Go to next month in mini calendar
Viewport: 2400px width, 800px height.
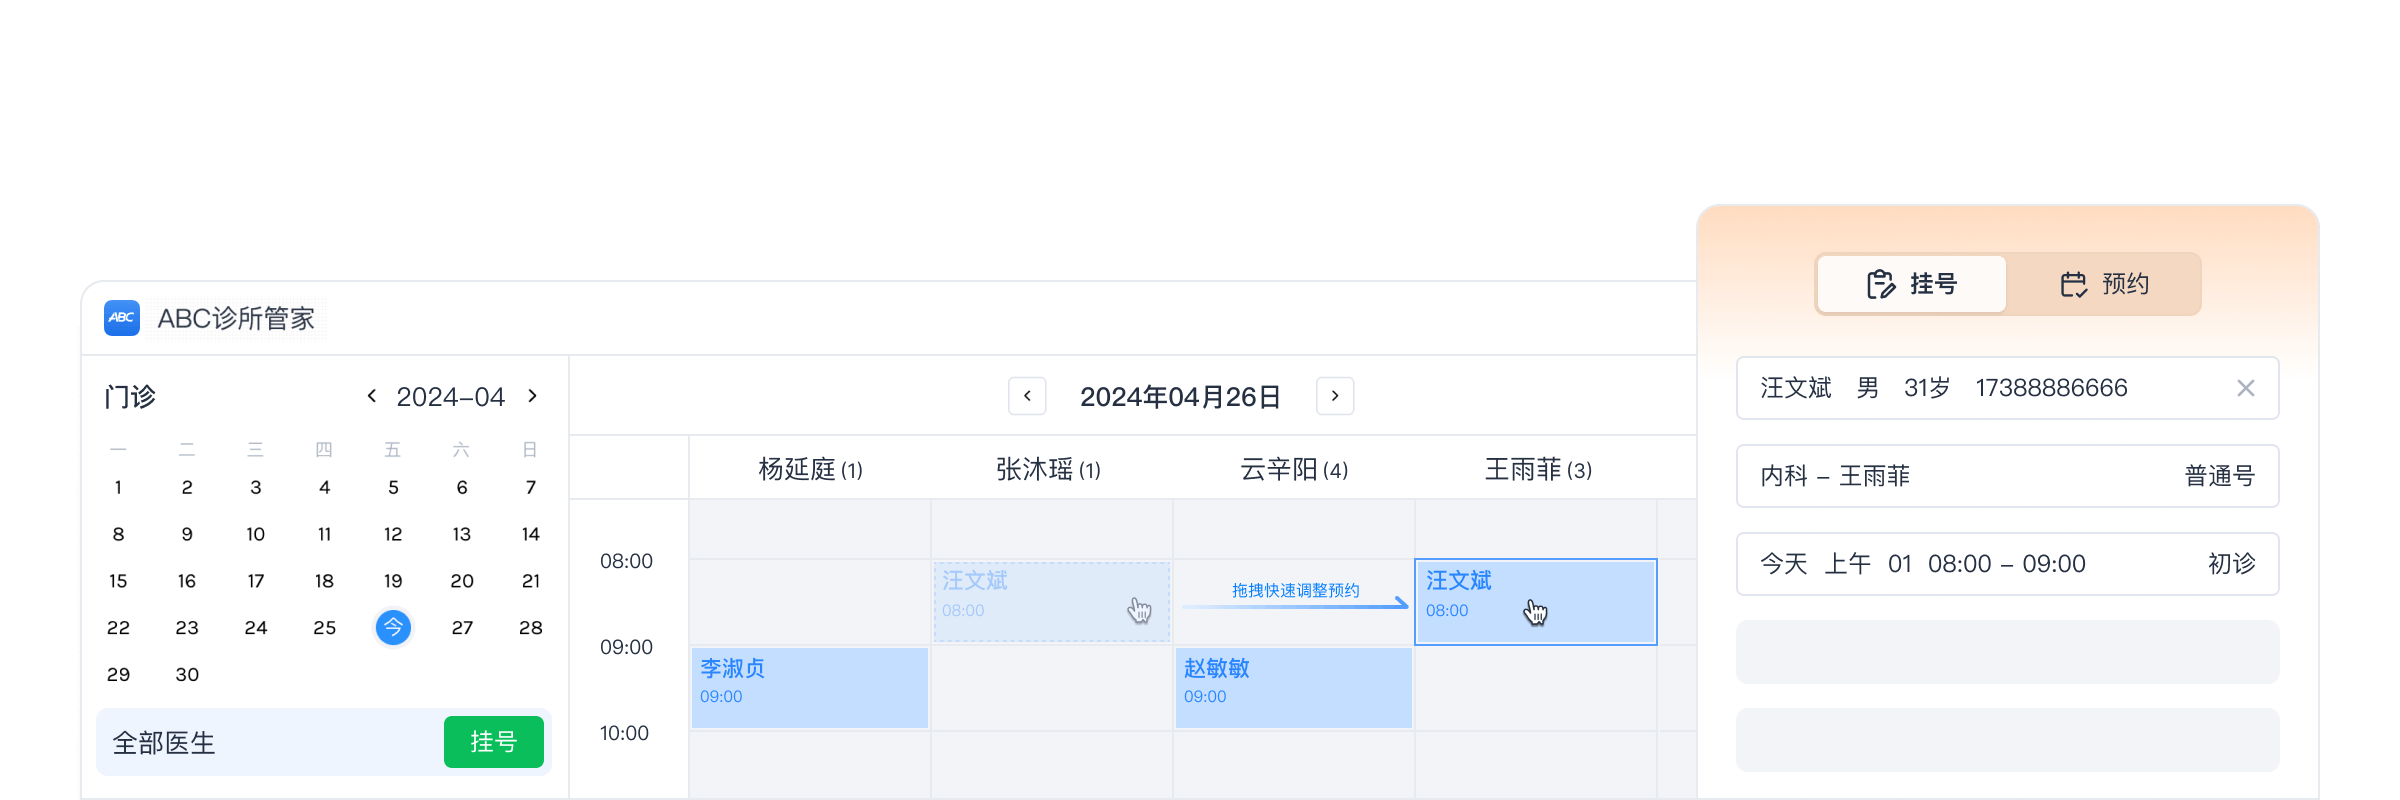tap(533, 396)
